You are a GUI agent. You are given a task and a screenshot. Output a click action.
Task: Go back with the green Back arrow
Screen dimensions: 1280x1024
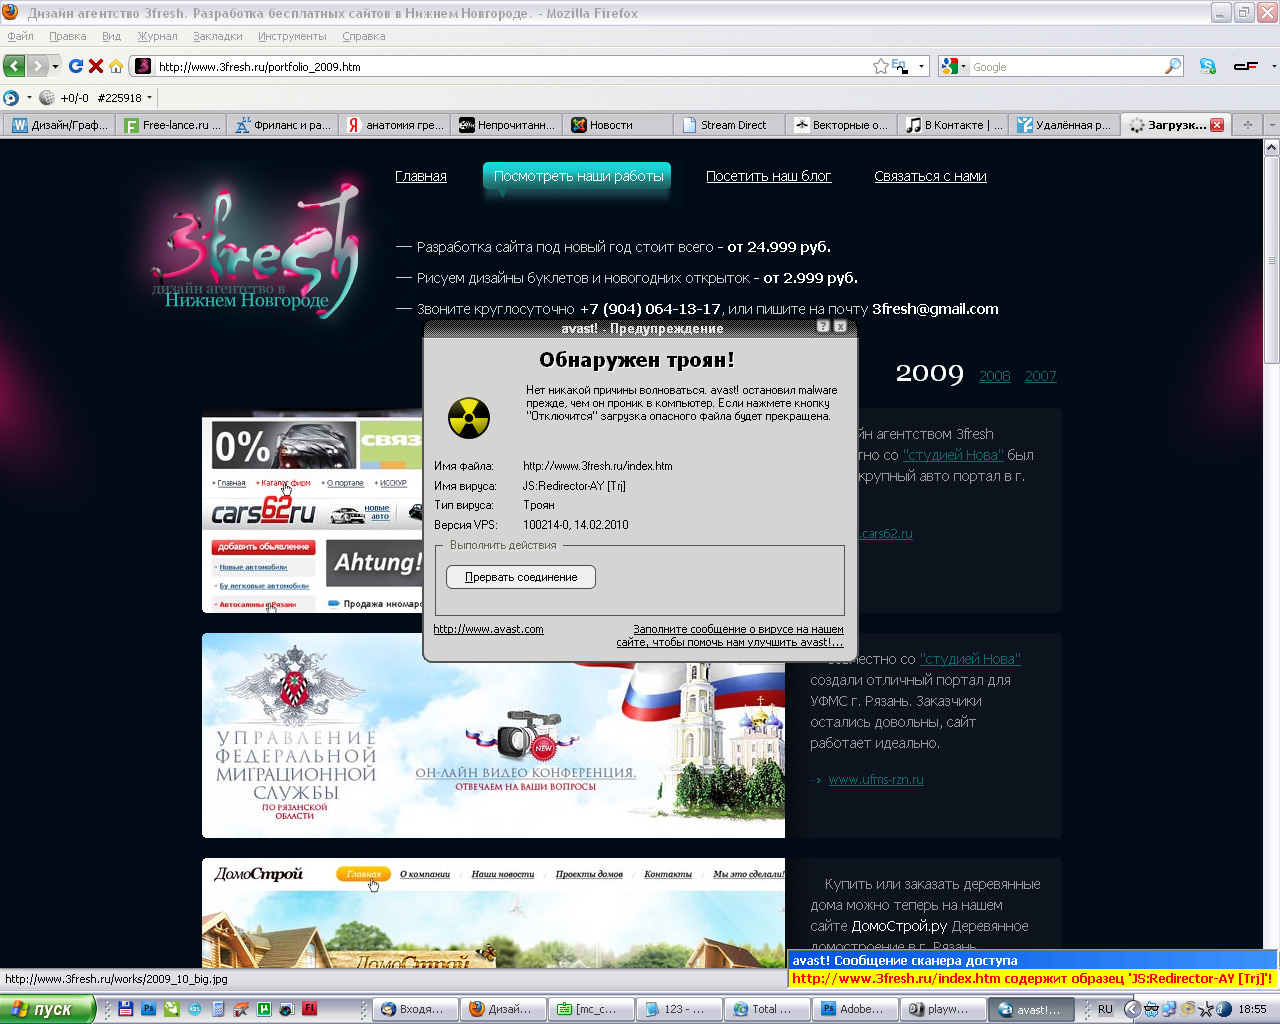click(15, 66)
